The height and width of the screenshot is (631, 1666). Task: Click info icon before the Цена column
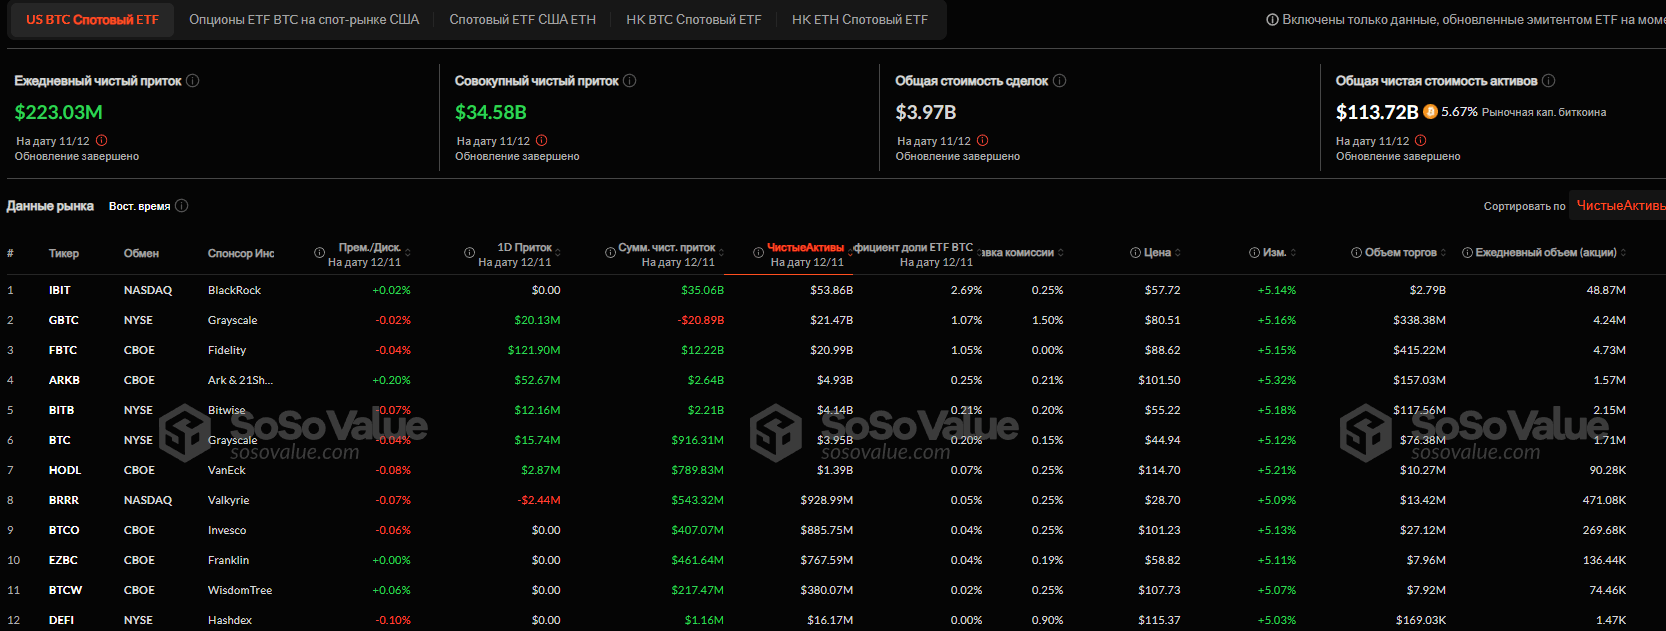click(x=1136, y=253)
